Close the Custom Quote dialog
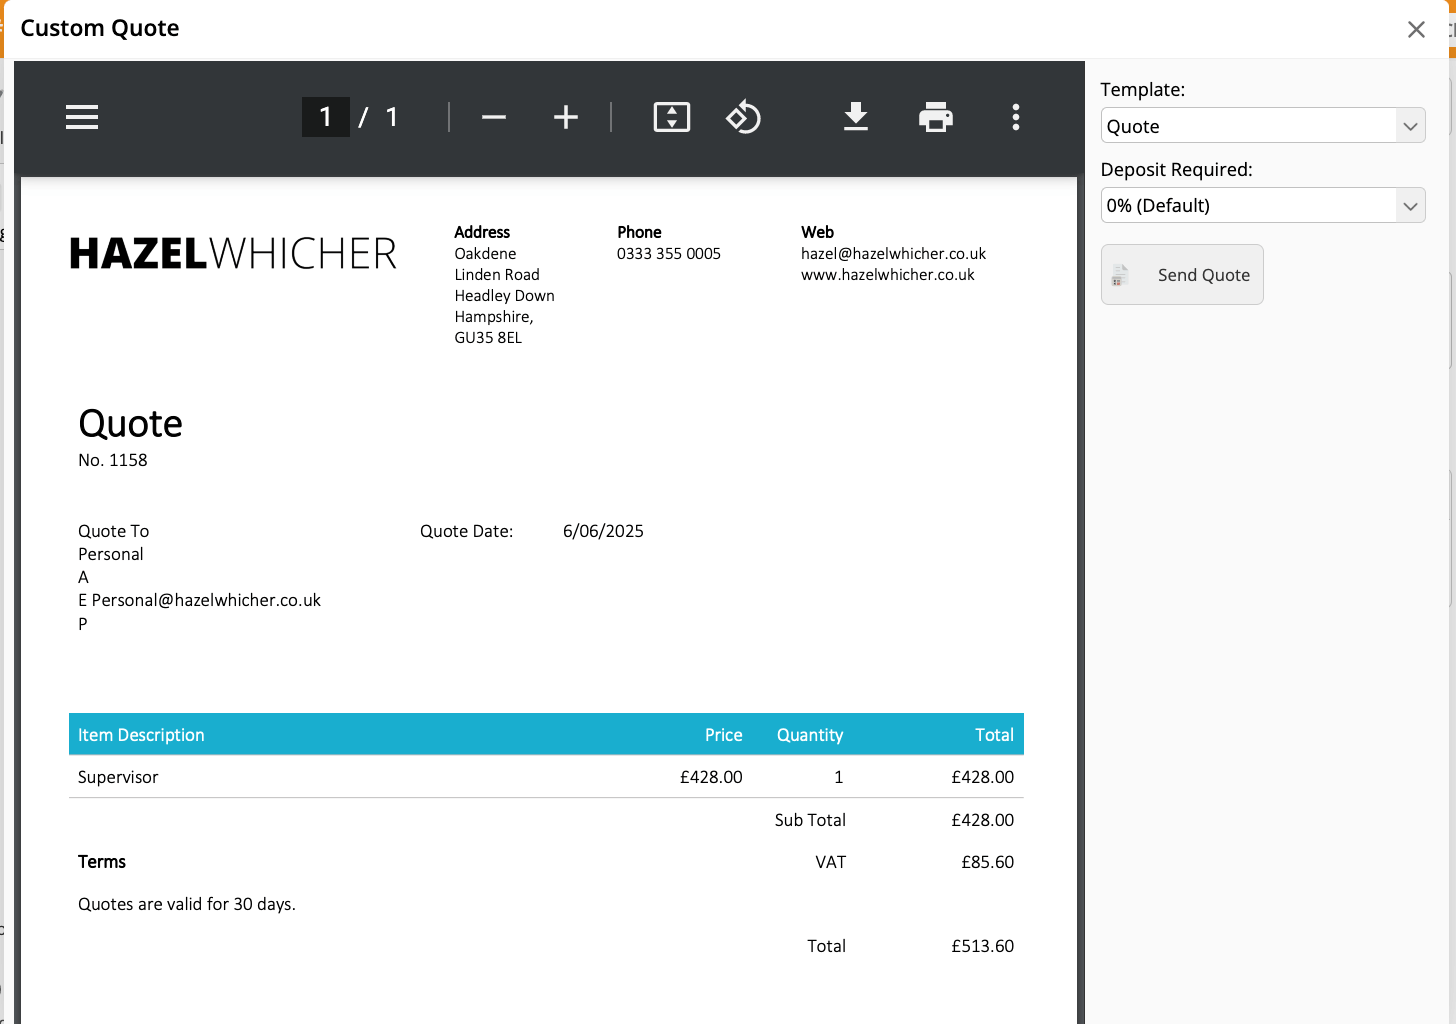Screen dimensions: 1456x1024 [1416, 29]
